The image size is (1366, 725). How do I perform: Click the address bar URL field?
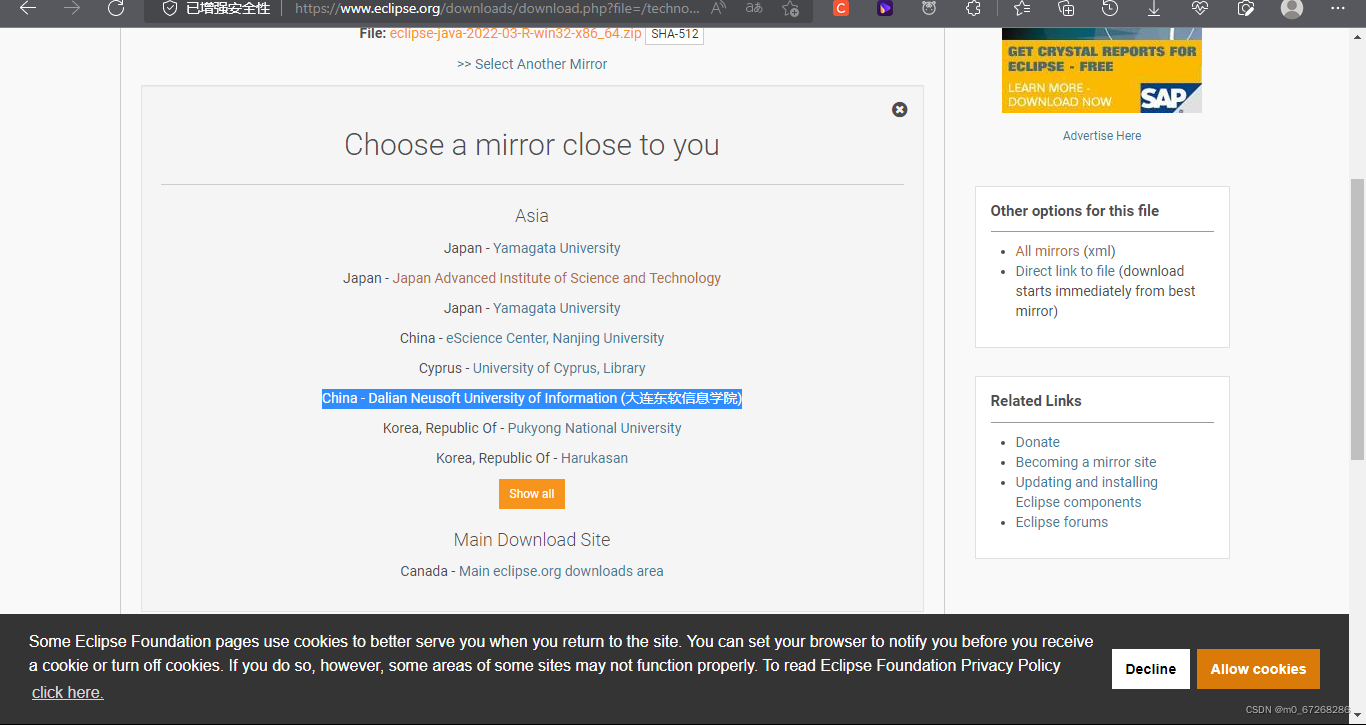coord(497,8)
